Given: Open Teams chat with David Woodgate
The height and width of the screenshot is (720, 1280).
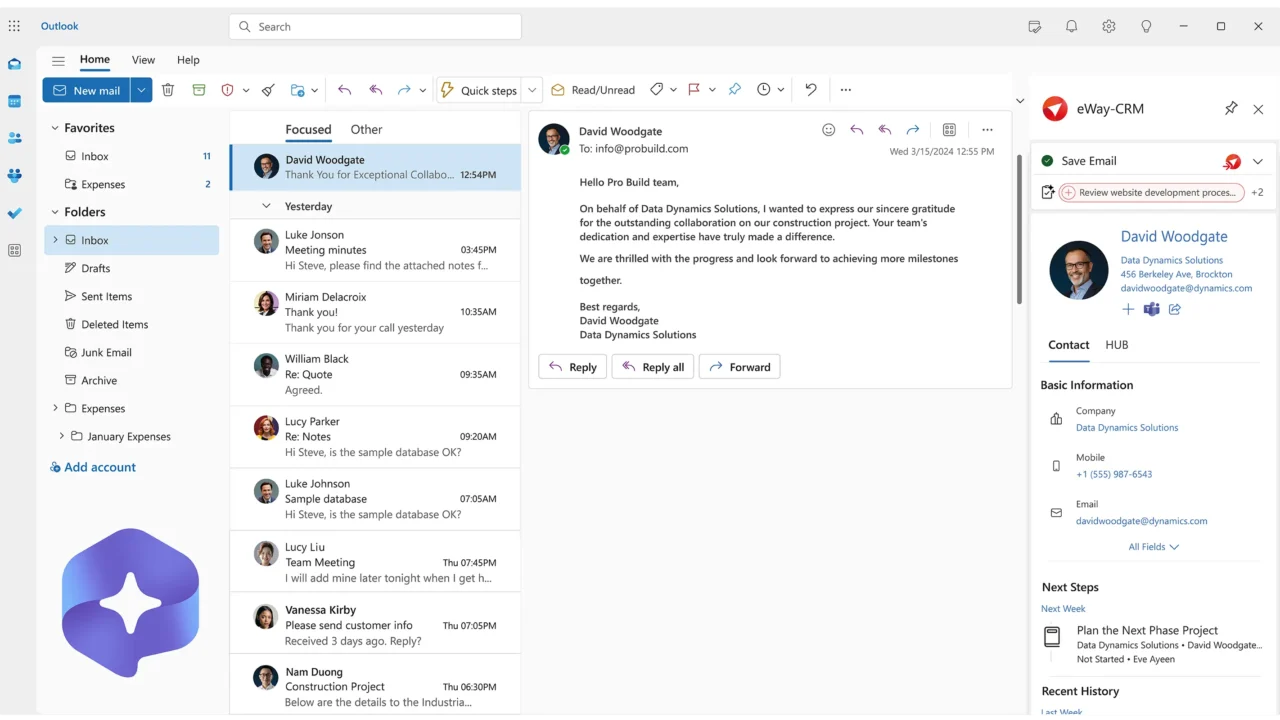Looking at the screenshot, I should click(x=1151, y=309).
